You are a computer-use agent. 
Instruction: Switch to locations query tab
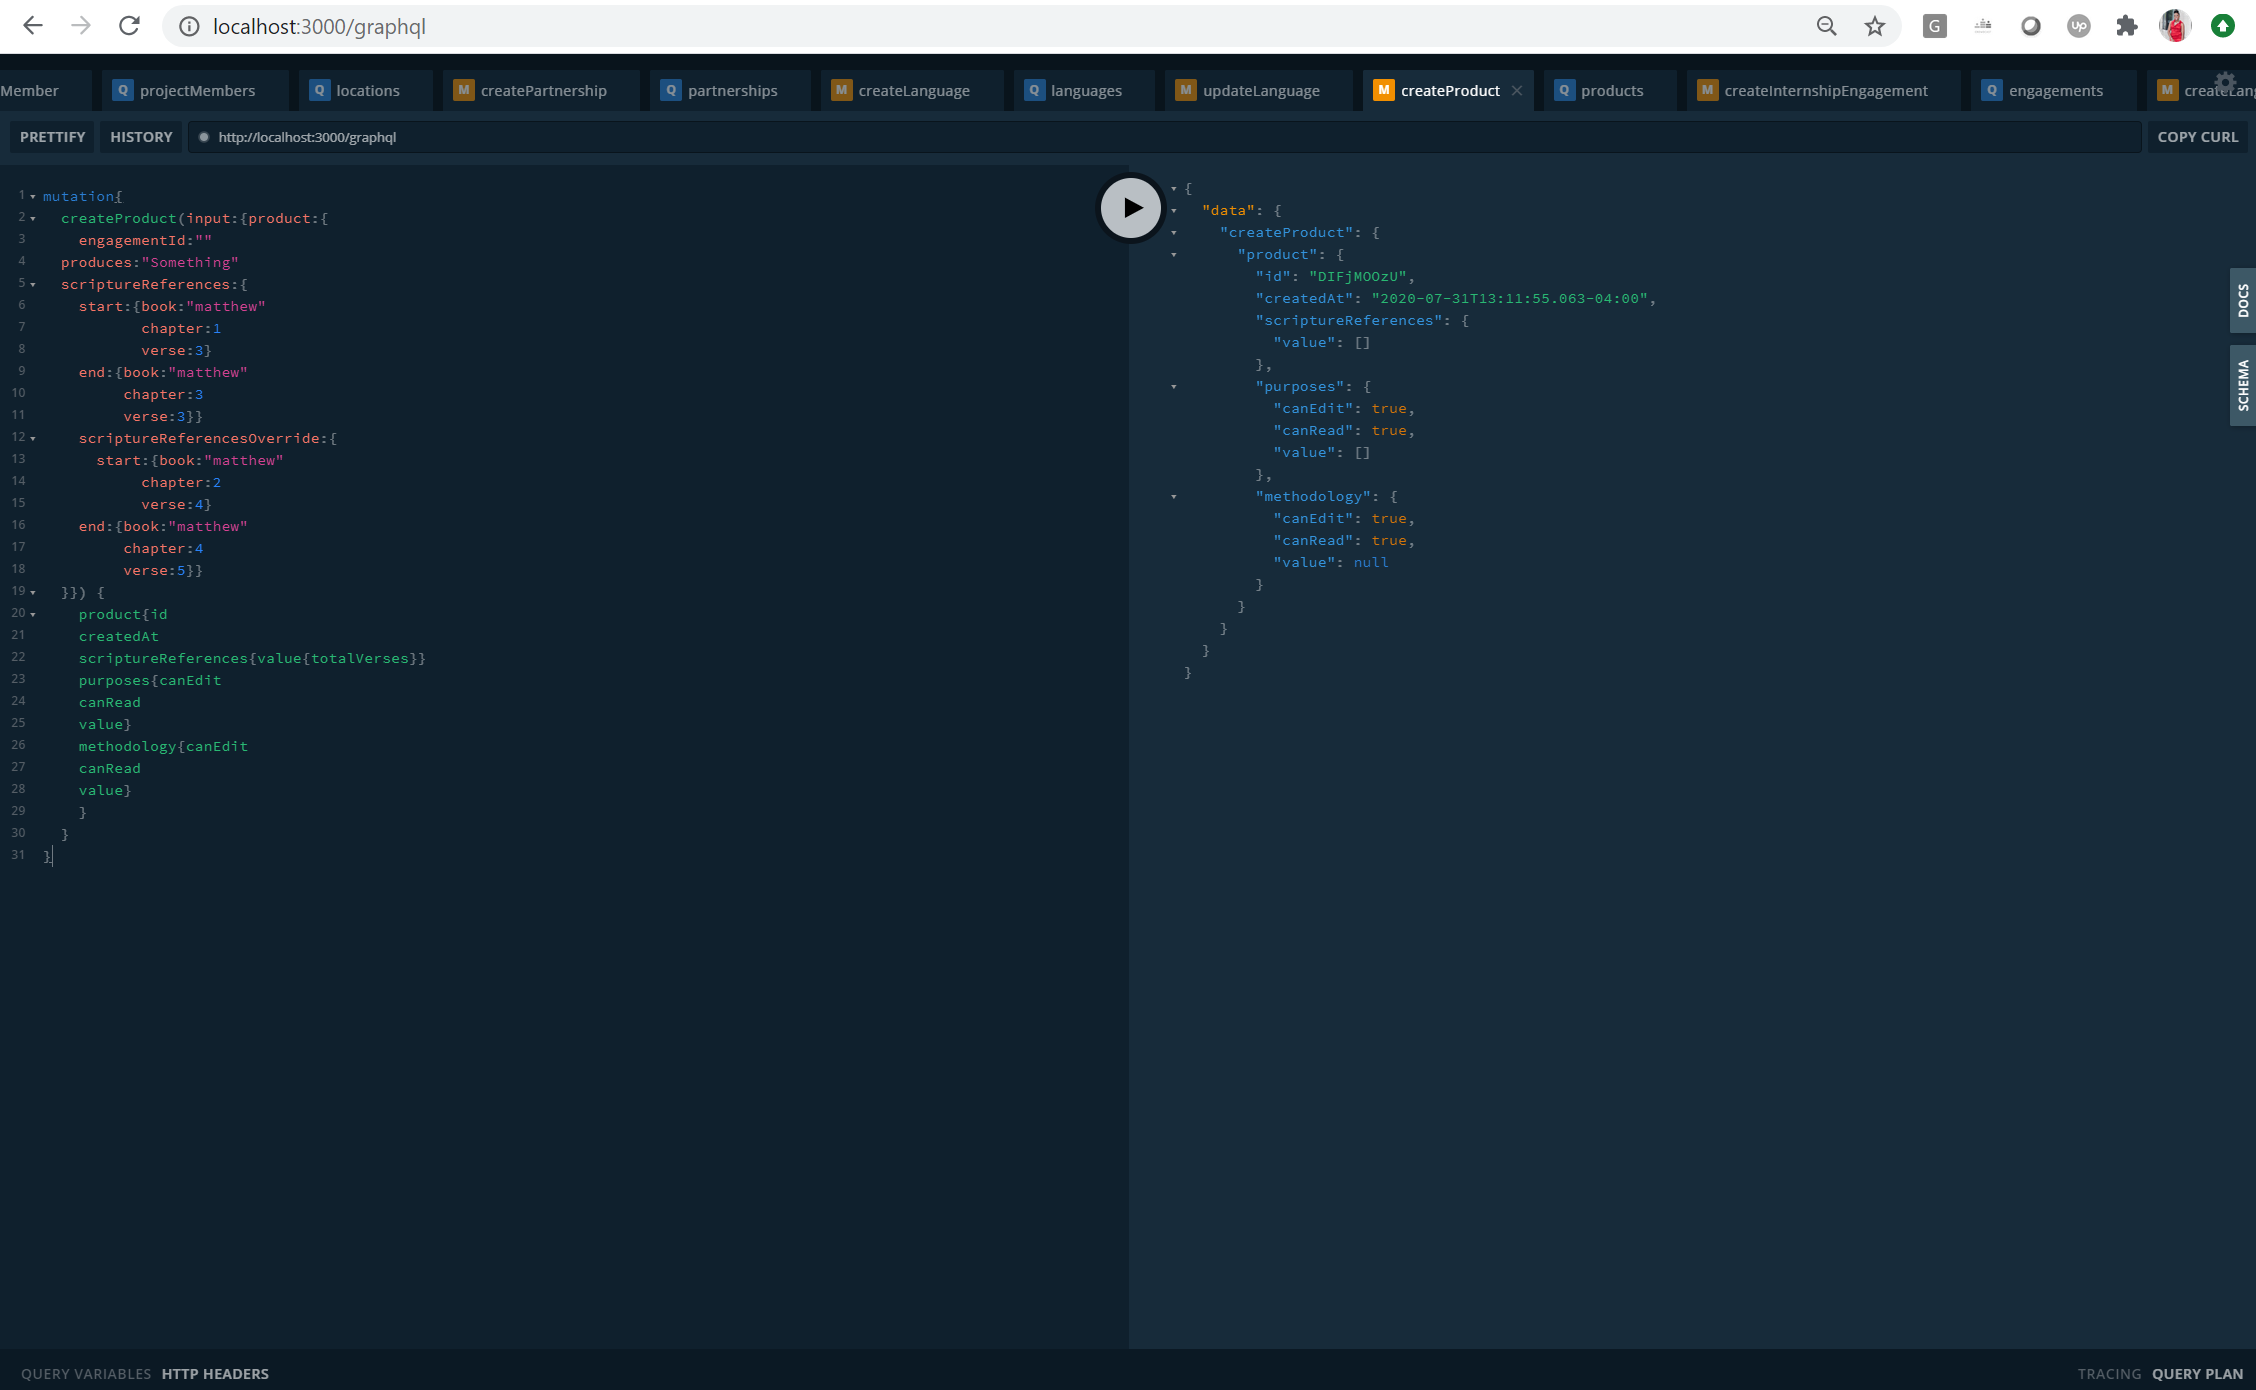pyautogui.click(x=366, y=91)
